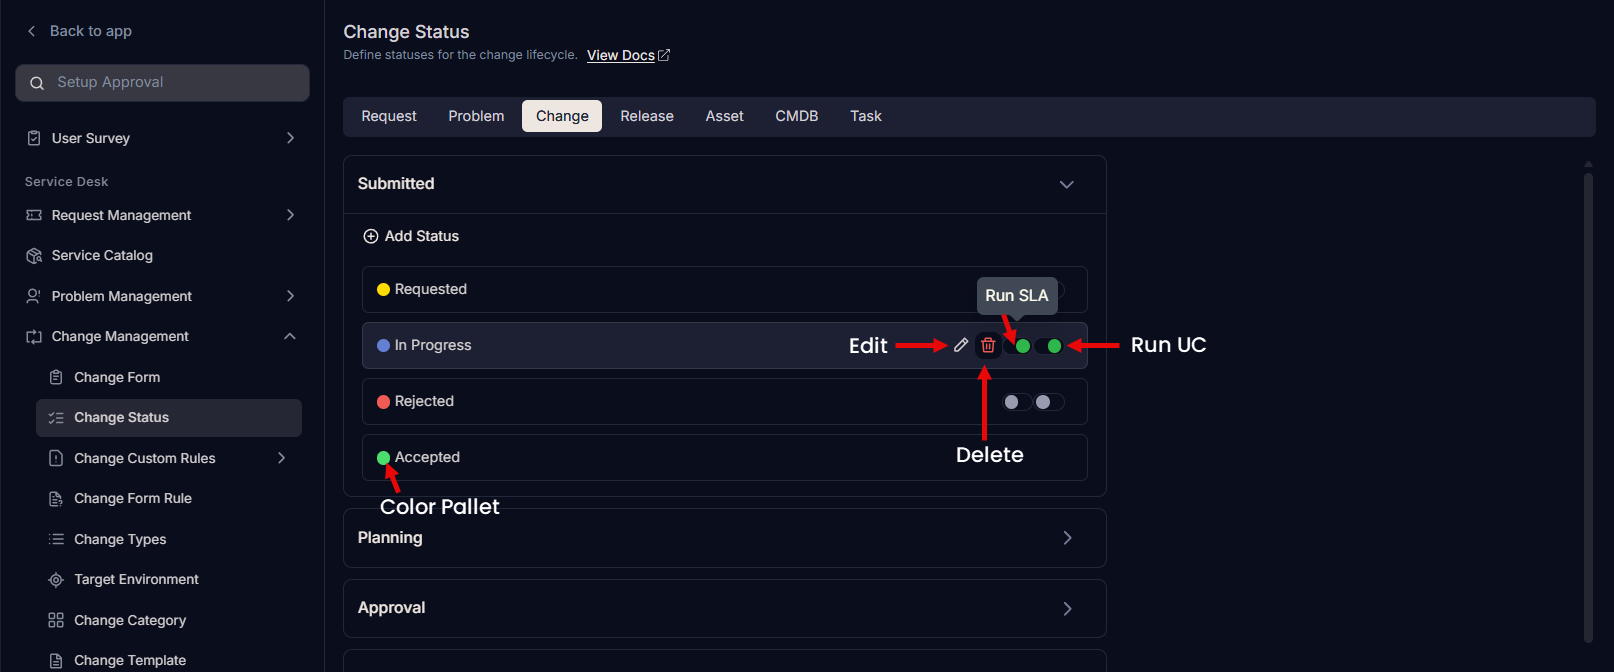Screen dimensions: 1614x672
Task: Switch to the CMDB tab
Action: pyautogui.click(x=797, y=116)
